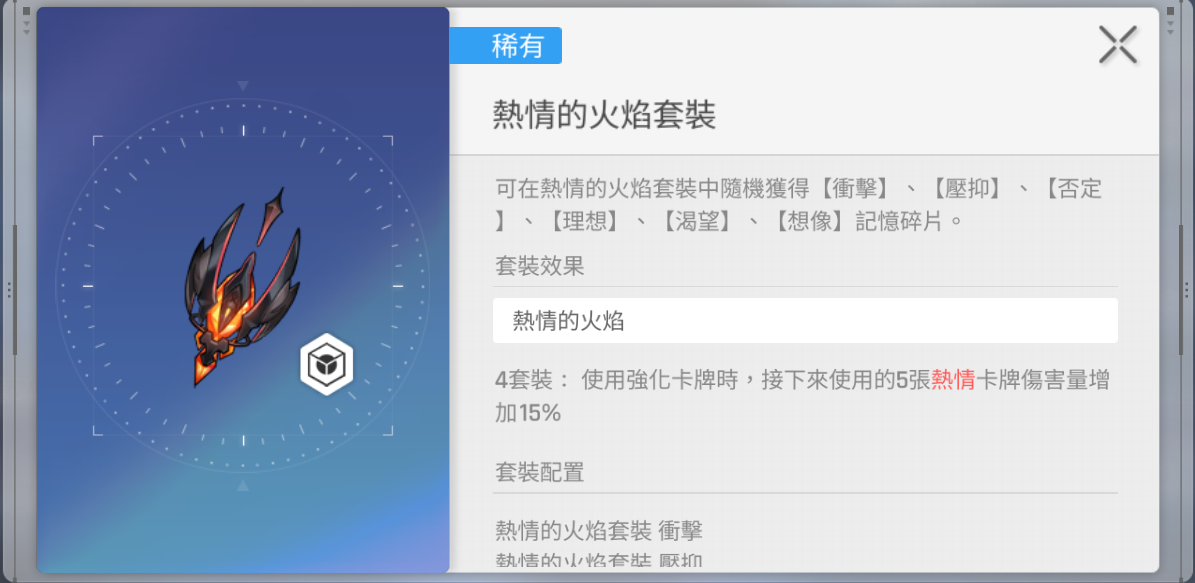Click the viewfinder corner bracket on the preview
This screenshot has width=1195, height=583.
click(x=94, y=138)
